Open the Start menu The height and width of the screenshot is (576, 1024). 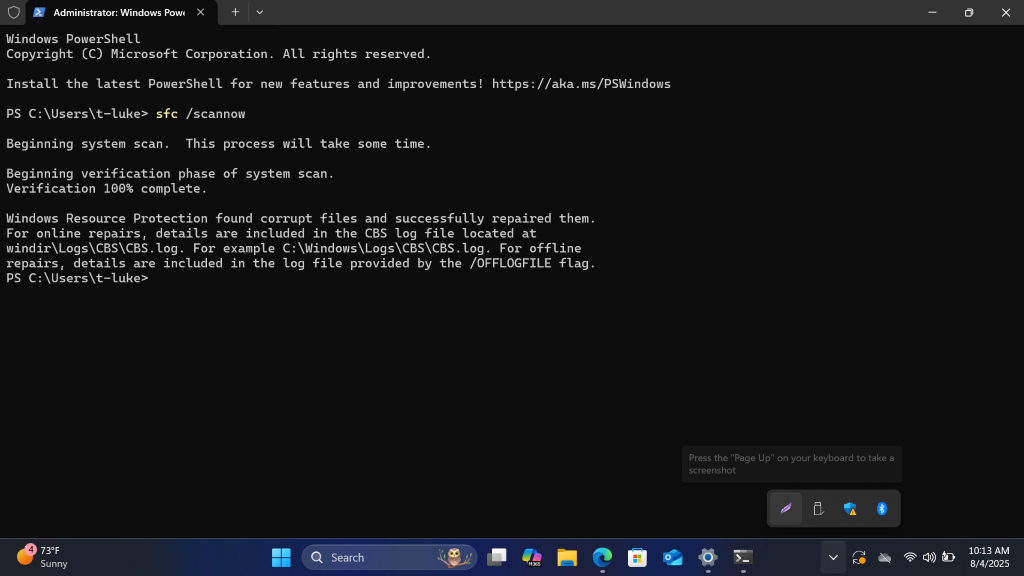281,557
